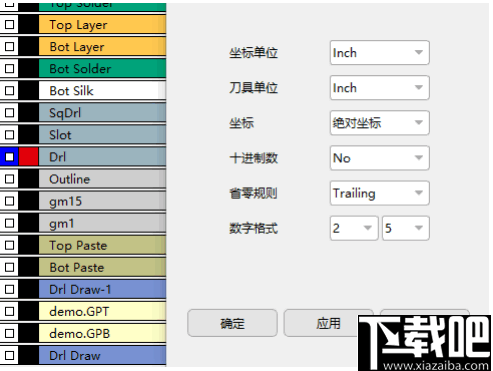Tick the Top Layer checkbox

(x=9, y=24)
